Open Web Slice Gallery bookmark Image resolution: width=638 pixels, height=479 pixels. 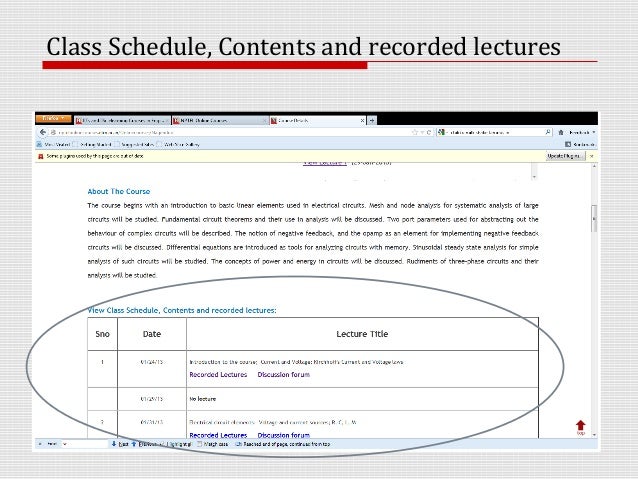pyautogui.click(x=178, y=144)
